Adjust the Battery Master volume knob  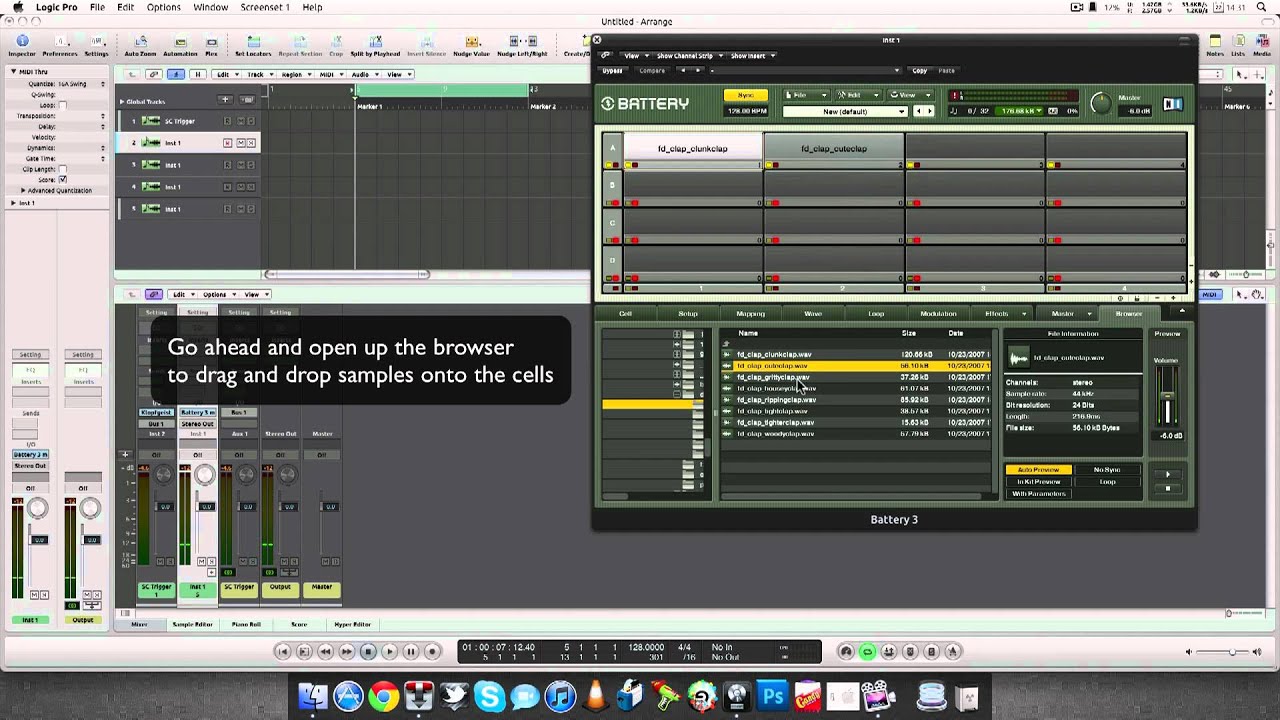pyautogui.click(x=1101, y=103)
